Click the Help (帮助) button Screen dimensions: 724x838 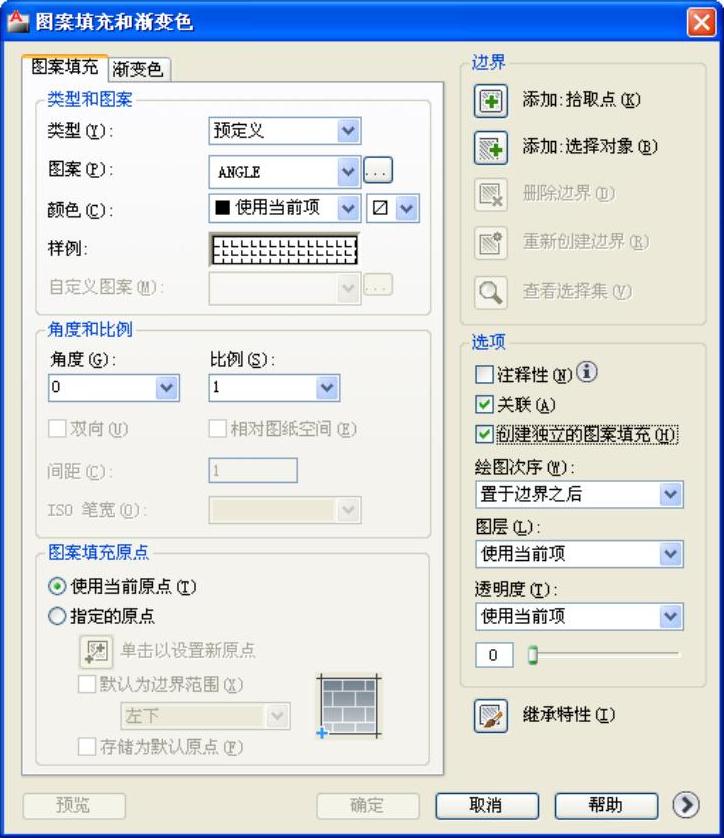(606, 805)
